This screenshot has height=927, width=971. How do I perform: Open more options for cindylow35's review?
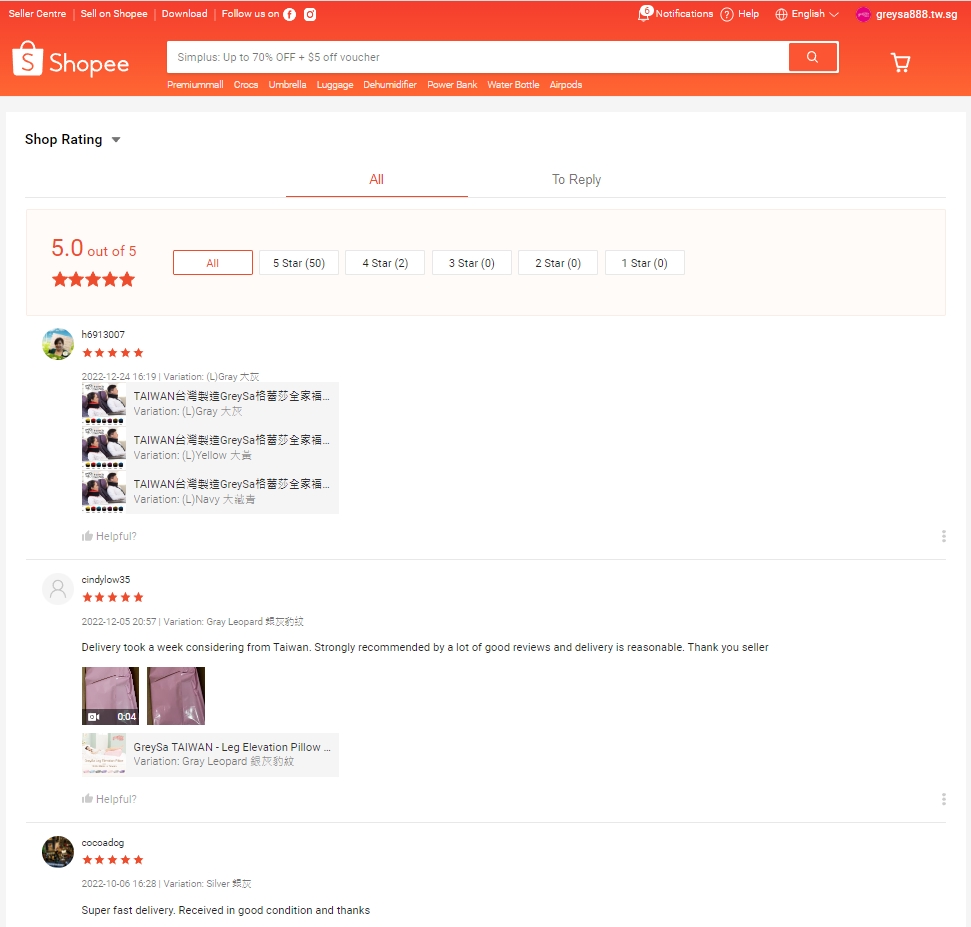coord(943,799)
